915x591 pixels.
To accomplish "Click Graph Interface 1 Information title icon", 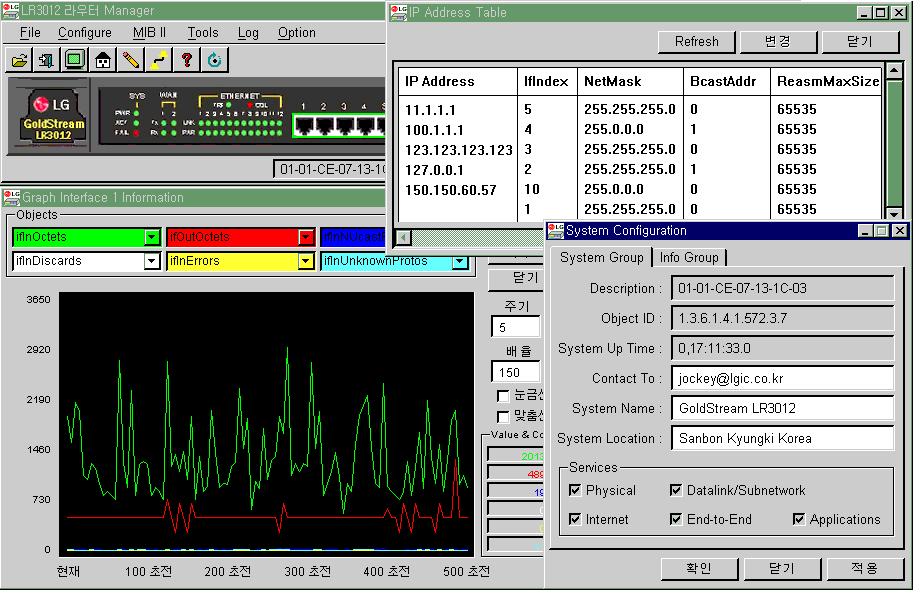I will coord(11,197).
